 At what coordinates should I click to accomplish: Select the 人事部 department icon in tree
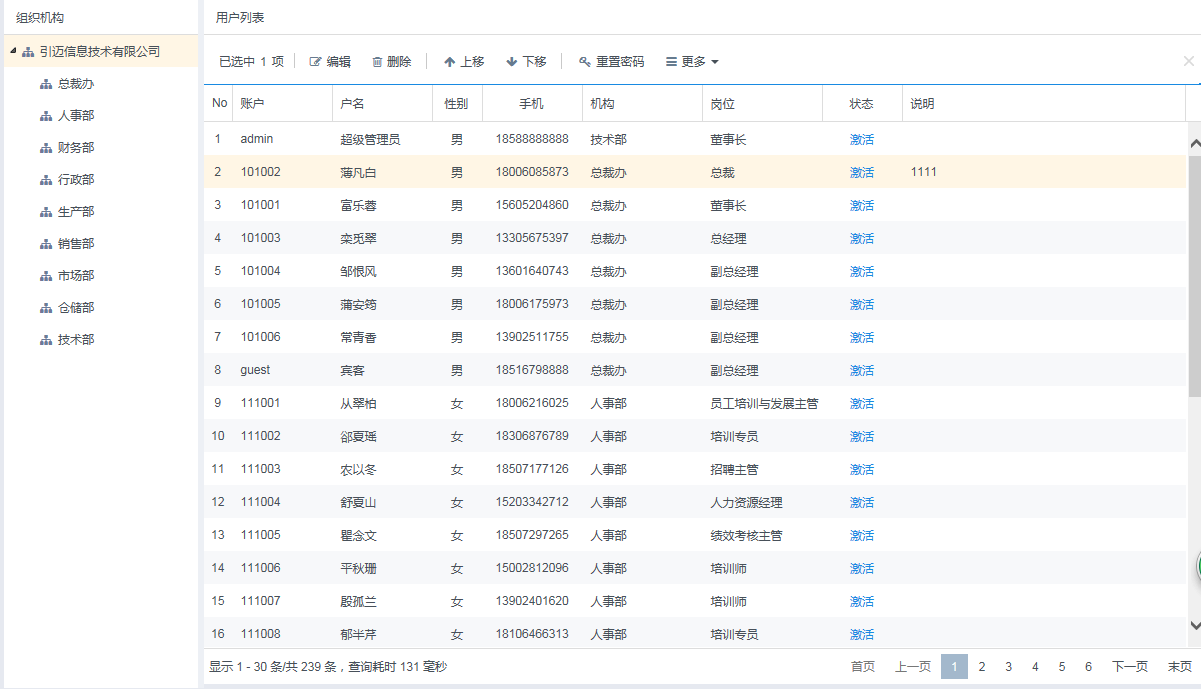pos(45,116)
